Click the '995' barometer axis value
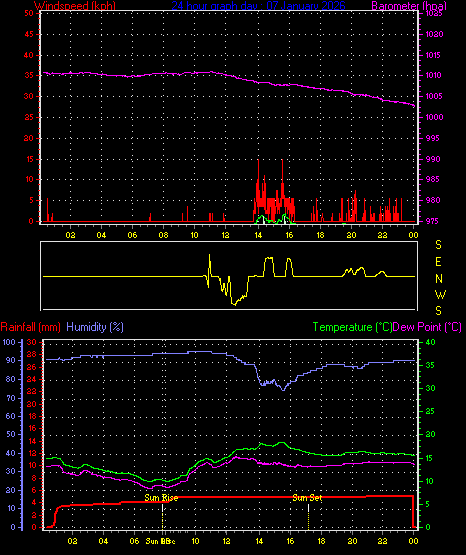The image size is (466, 555). pyautogui.click(x=432, y=138)
